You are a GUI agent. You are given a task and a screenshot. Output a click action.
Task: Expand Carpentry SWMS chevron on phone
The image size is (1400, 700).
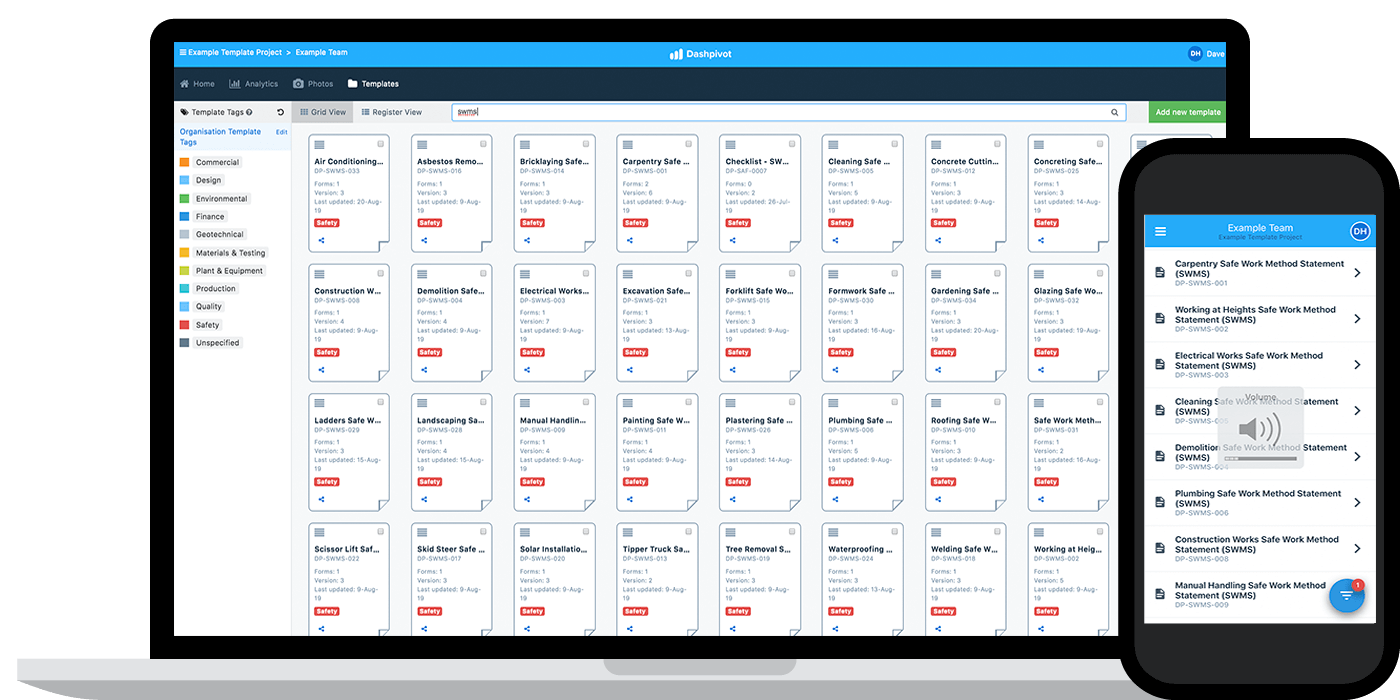(1357, 273)
